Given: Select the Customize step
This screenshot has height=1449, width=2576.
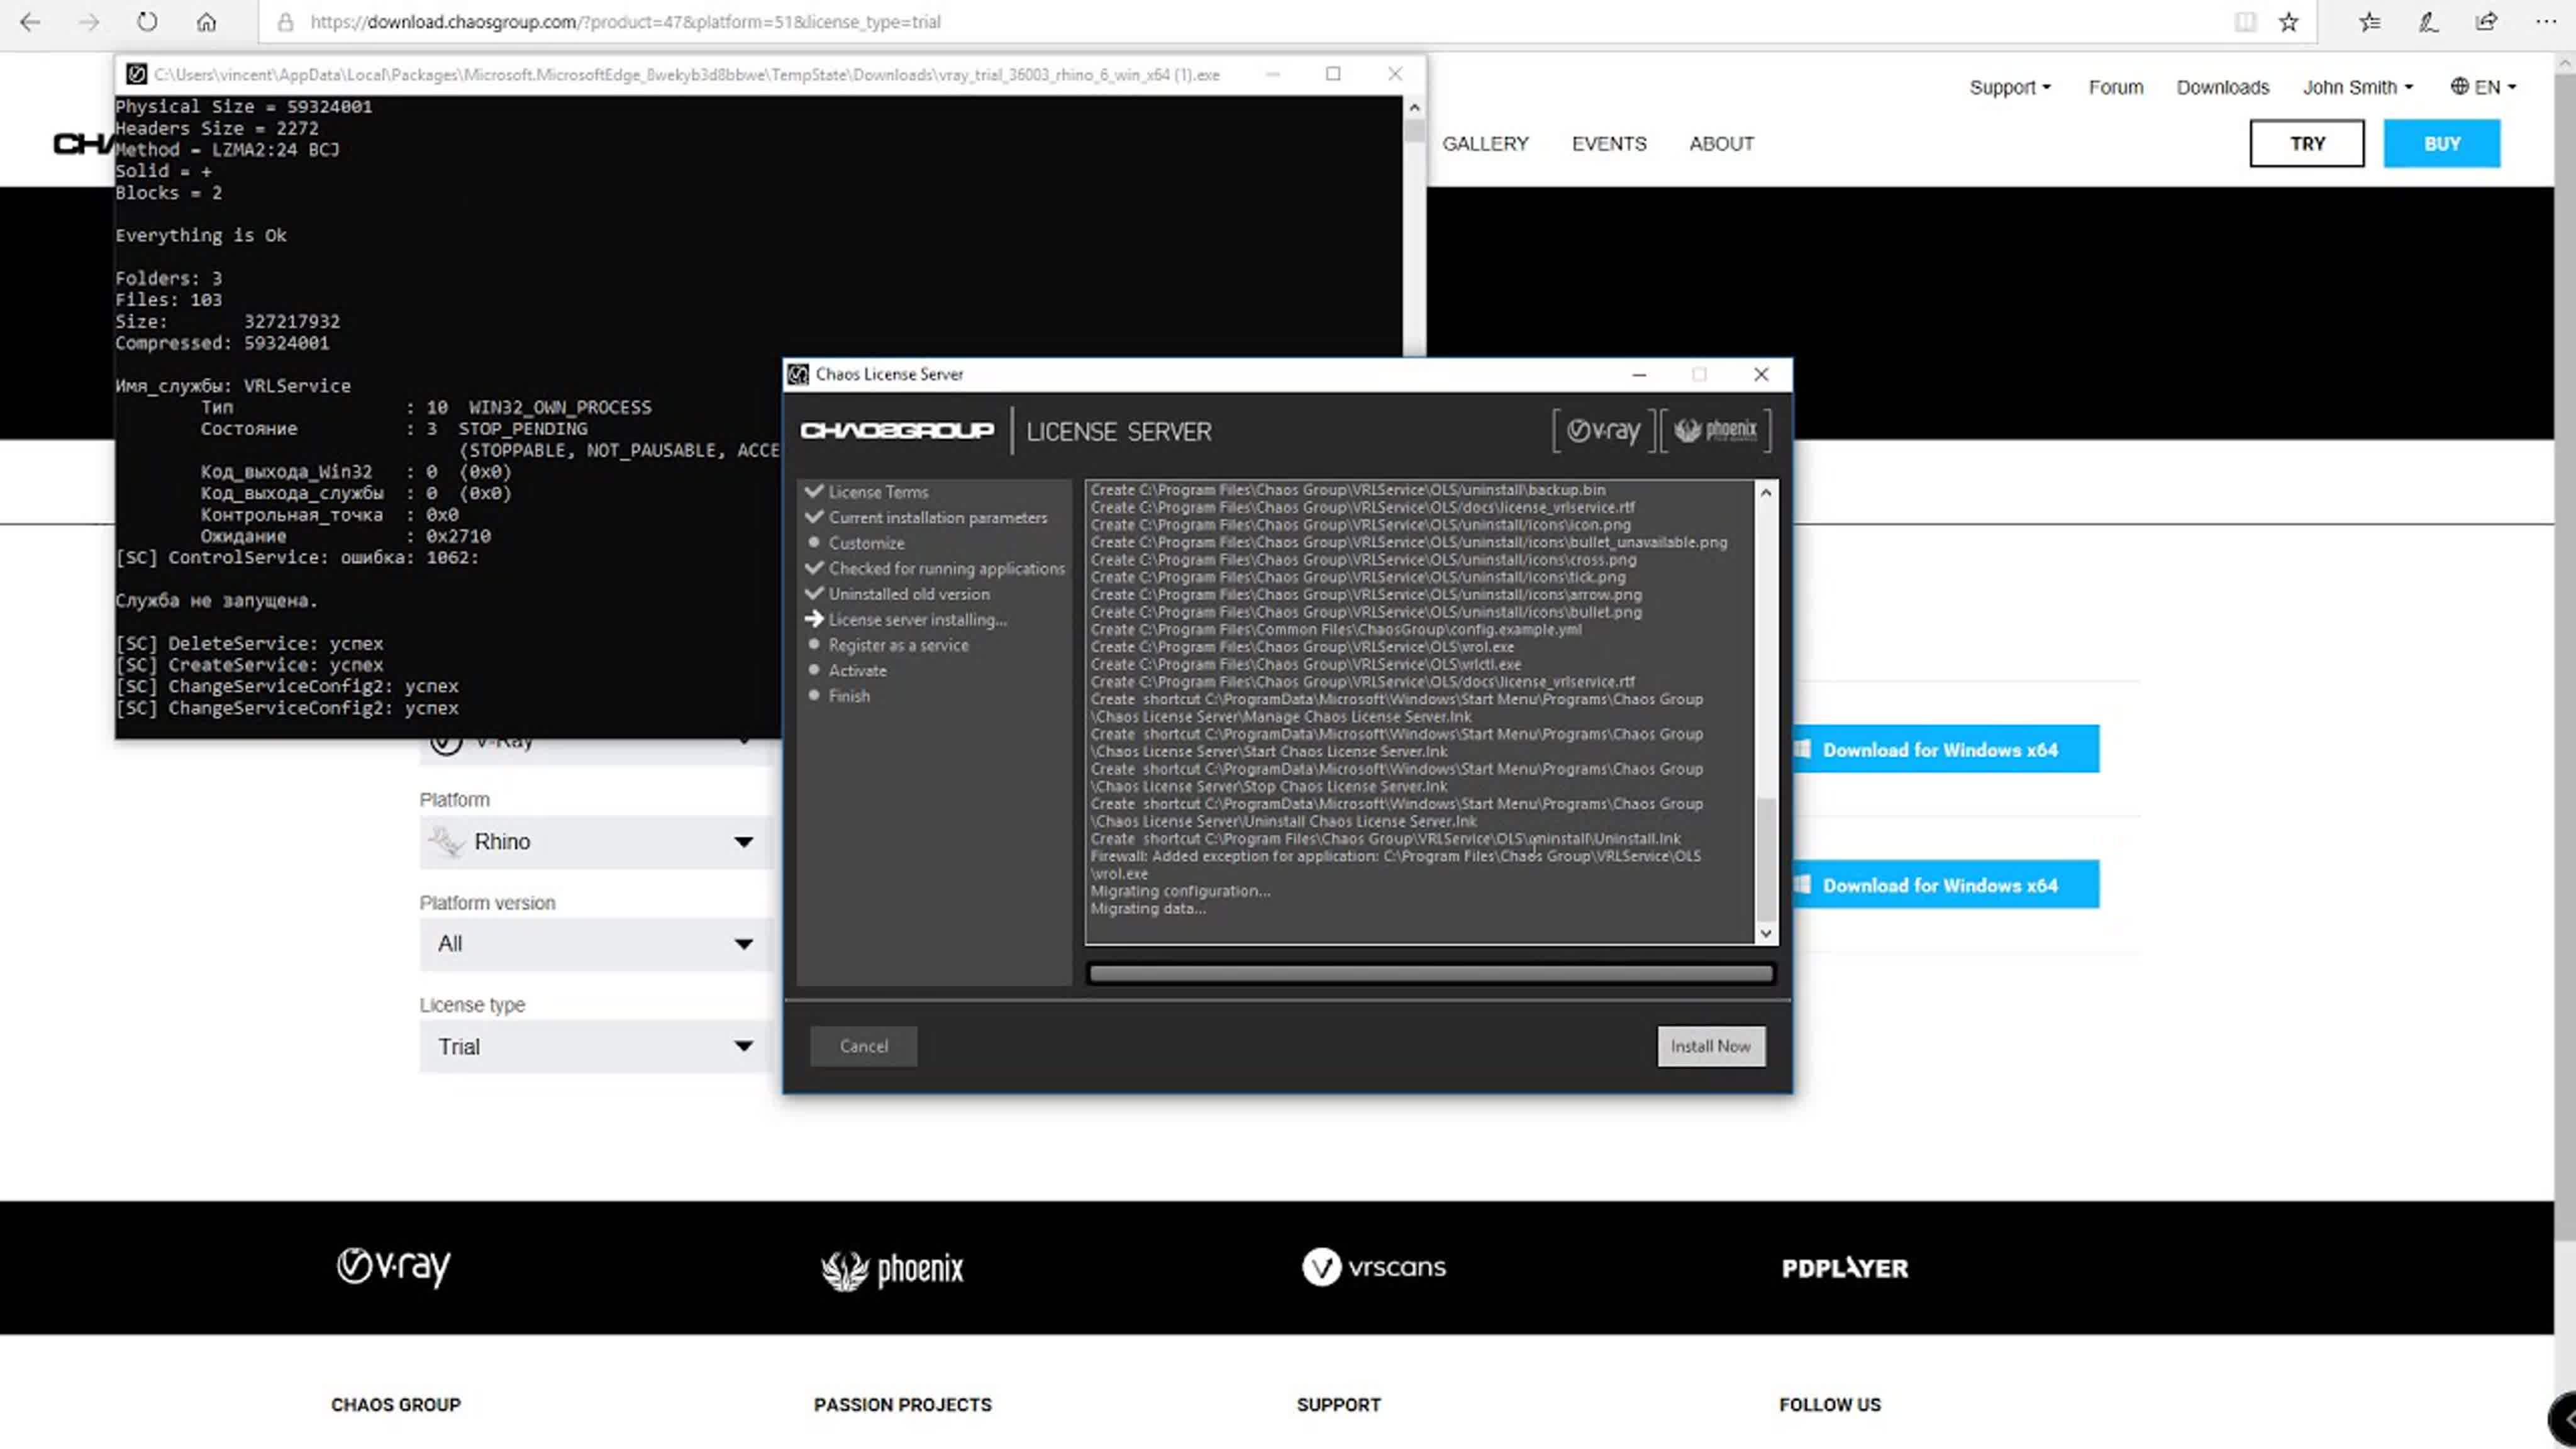Looking at the screenshot, I should tap(866, 543).
